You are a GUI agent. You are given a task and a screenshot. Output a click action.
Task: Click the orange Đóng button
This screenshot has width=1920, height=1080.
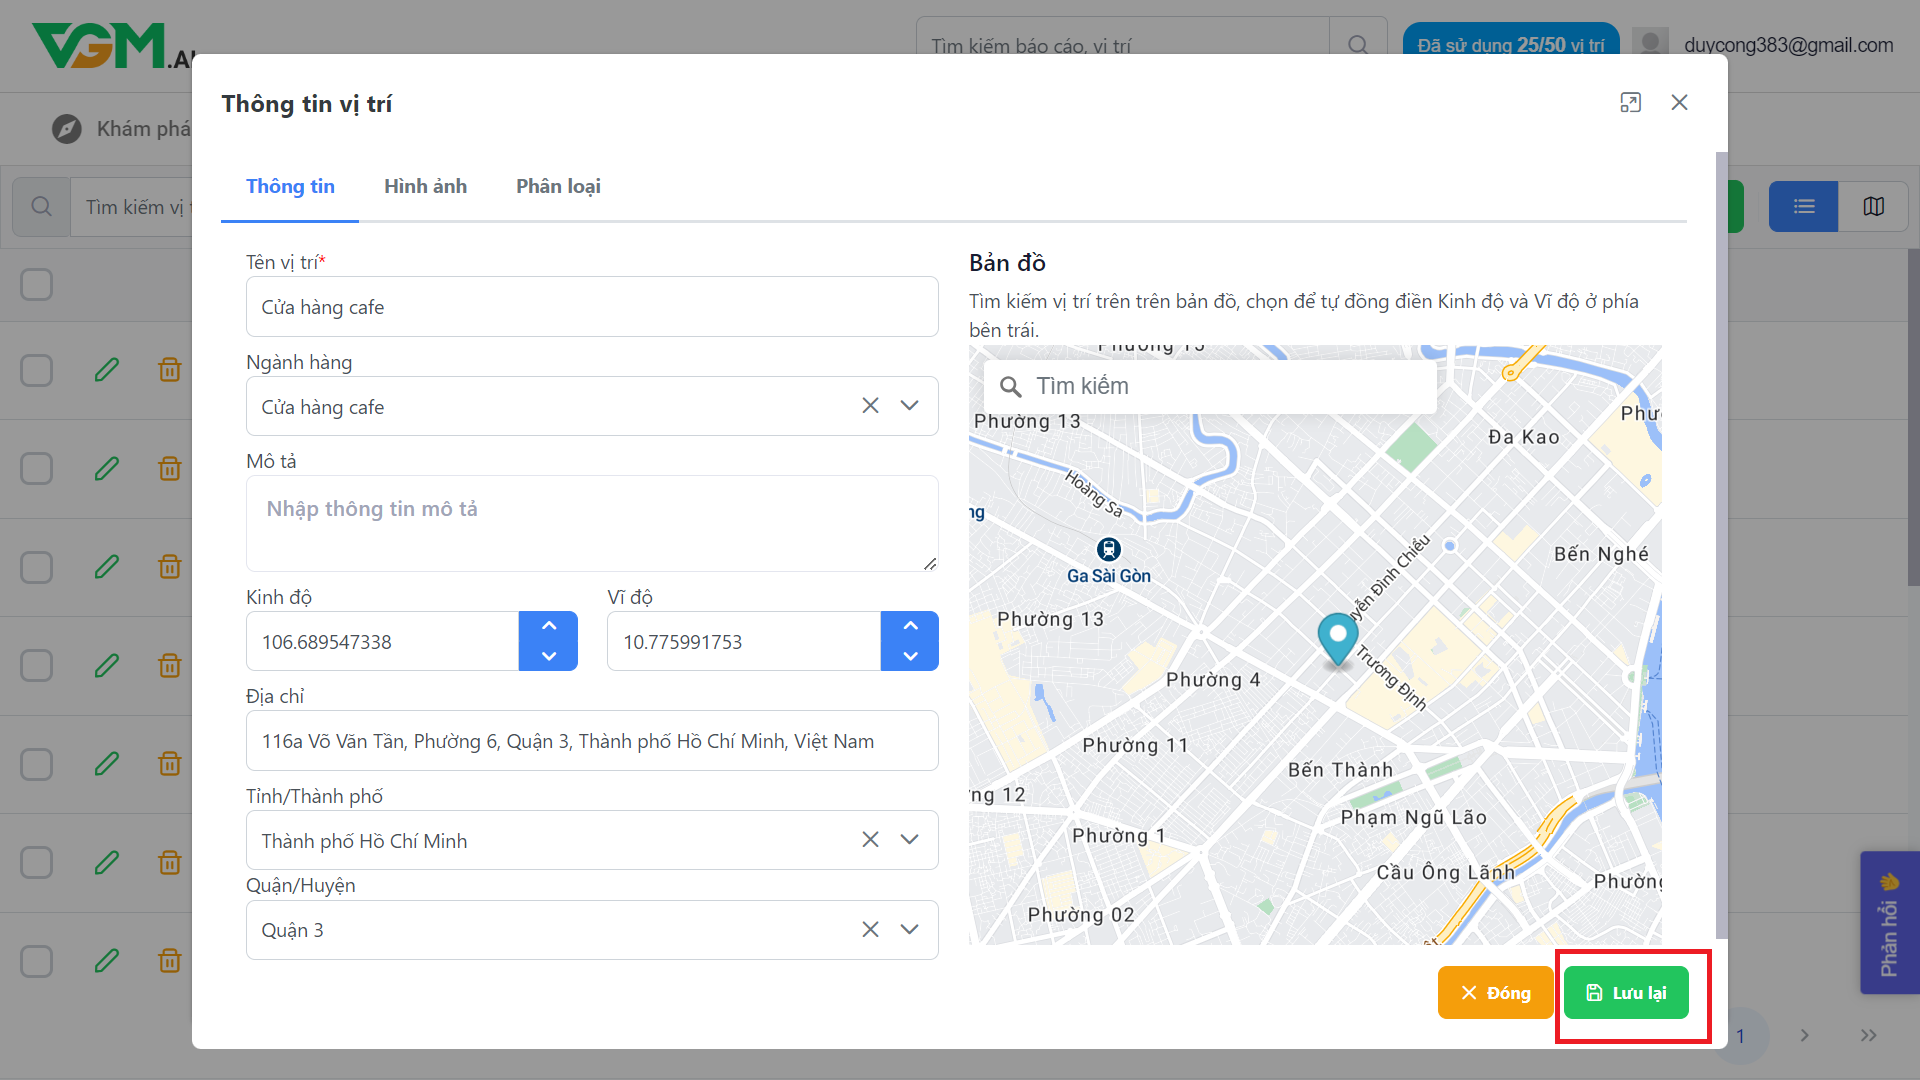point(1495,993)
